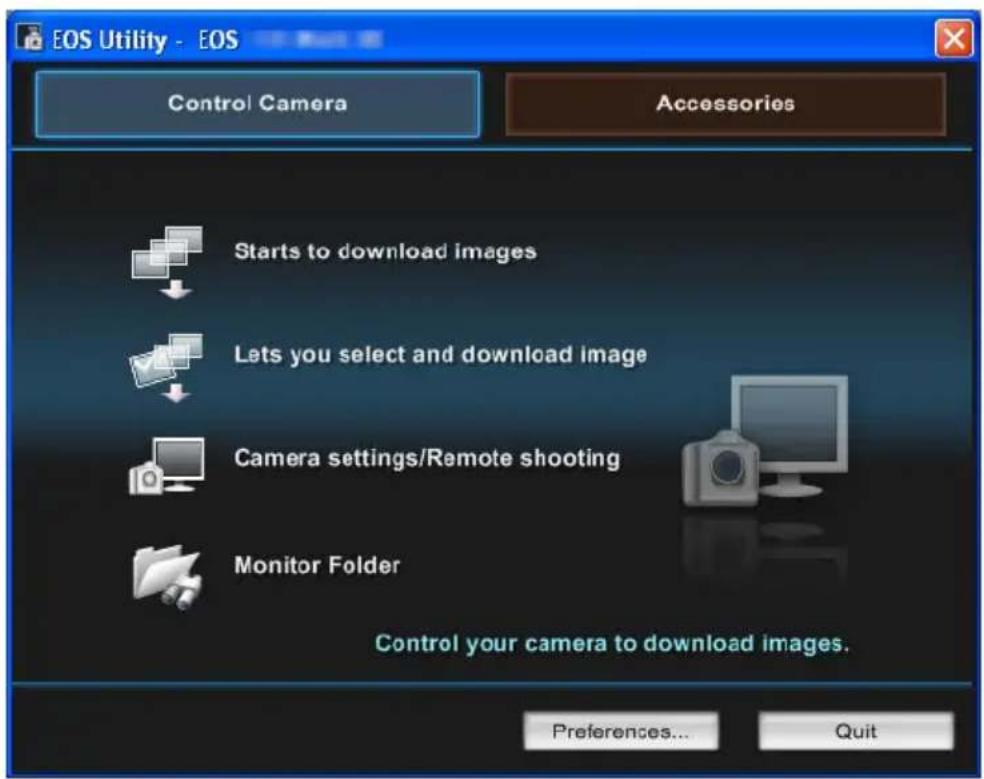Click the "EOS Utility - EOS" window title text
The image size is (984, 779).
coord(145,40)
